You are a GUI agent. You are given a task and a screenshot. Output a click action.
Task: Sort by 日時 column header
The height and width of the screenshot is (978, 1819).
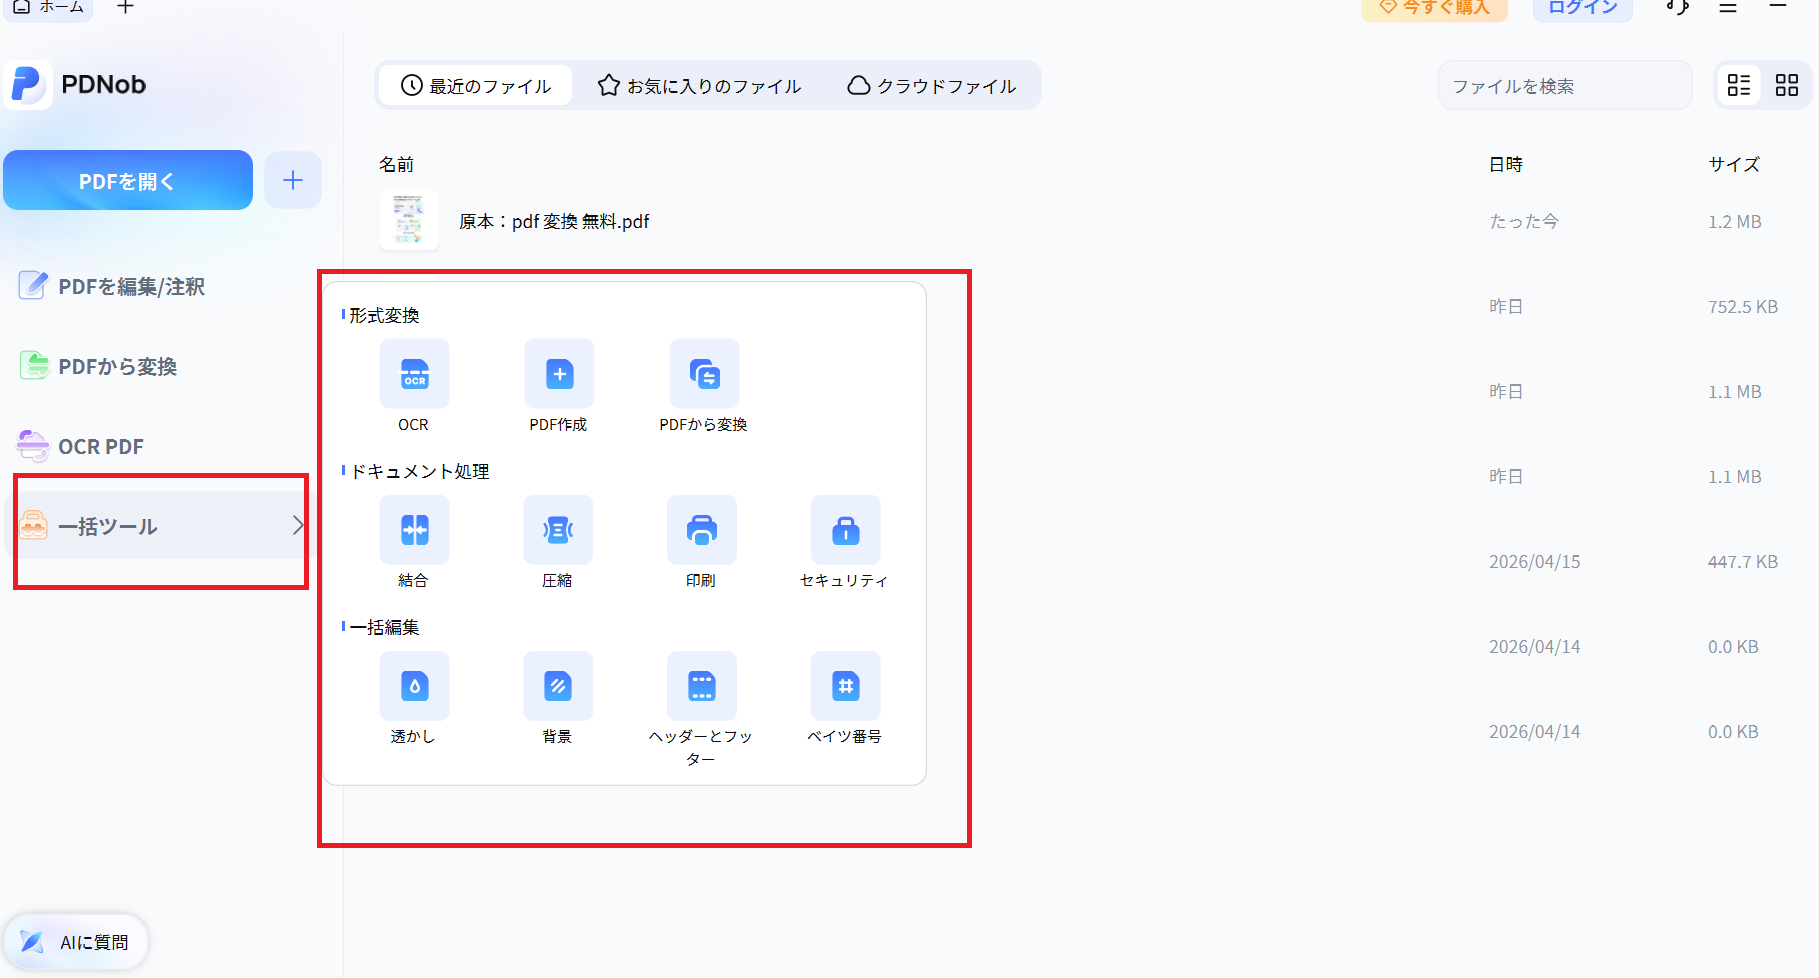tap(1506, 164)
